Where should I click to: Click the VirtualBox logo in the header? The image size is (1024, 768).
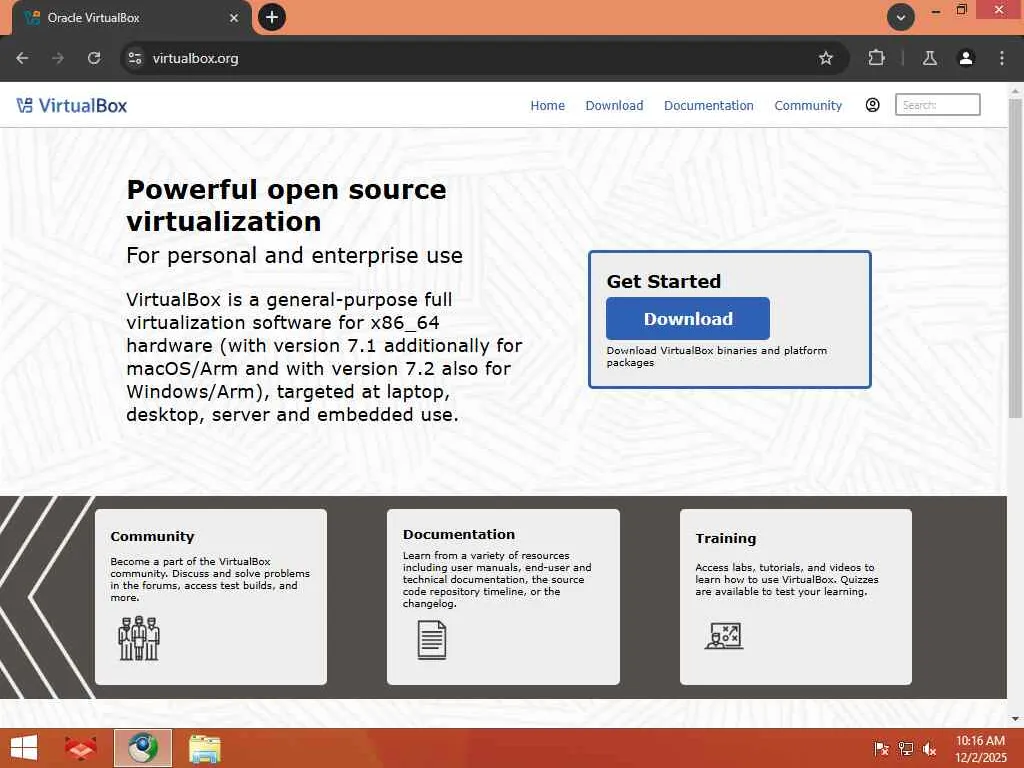(x=72, y=105)
